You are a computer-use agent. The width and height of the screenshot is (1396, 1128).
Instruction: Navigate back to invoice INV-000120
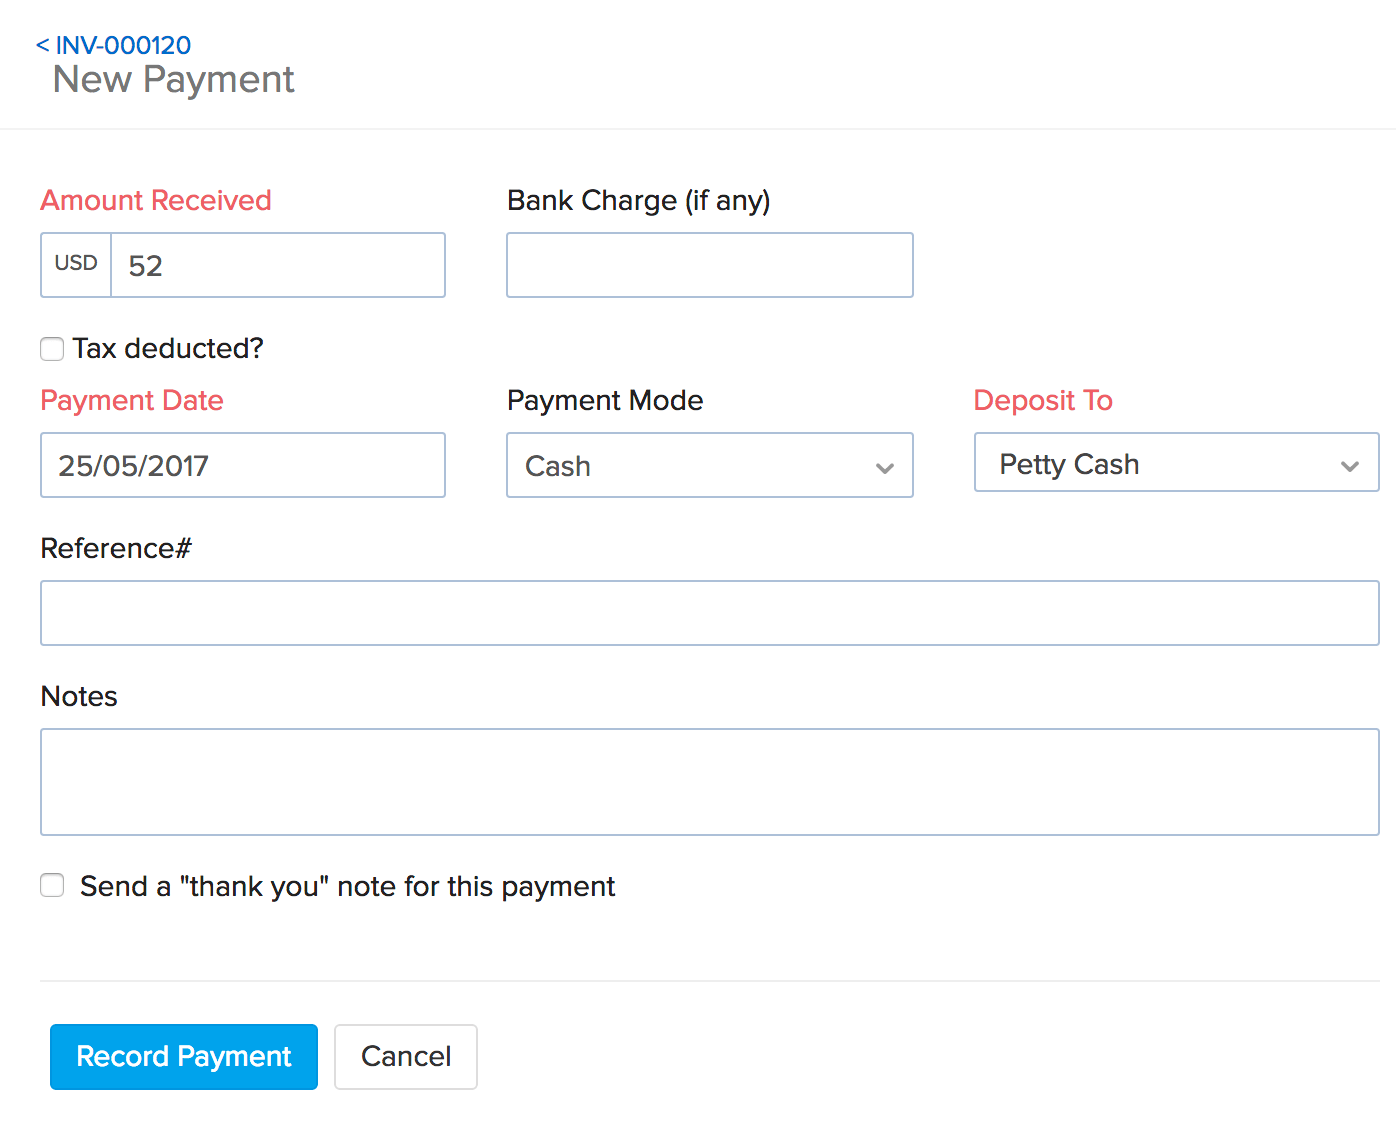click(x=113, y=44)
